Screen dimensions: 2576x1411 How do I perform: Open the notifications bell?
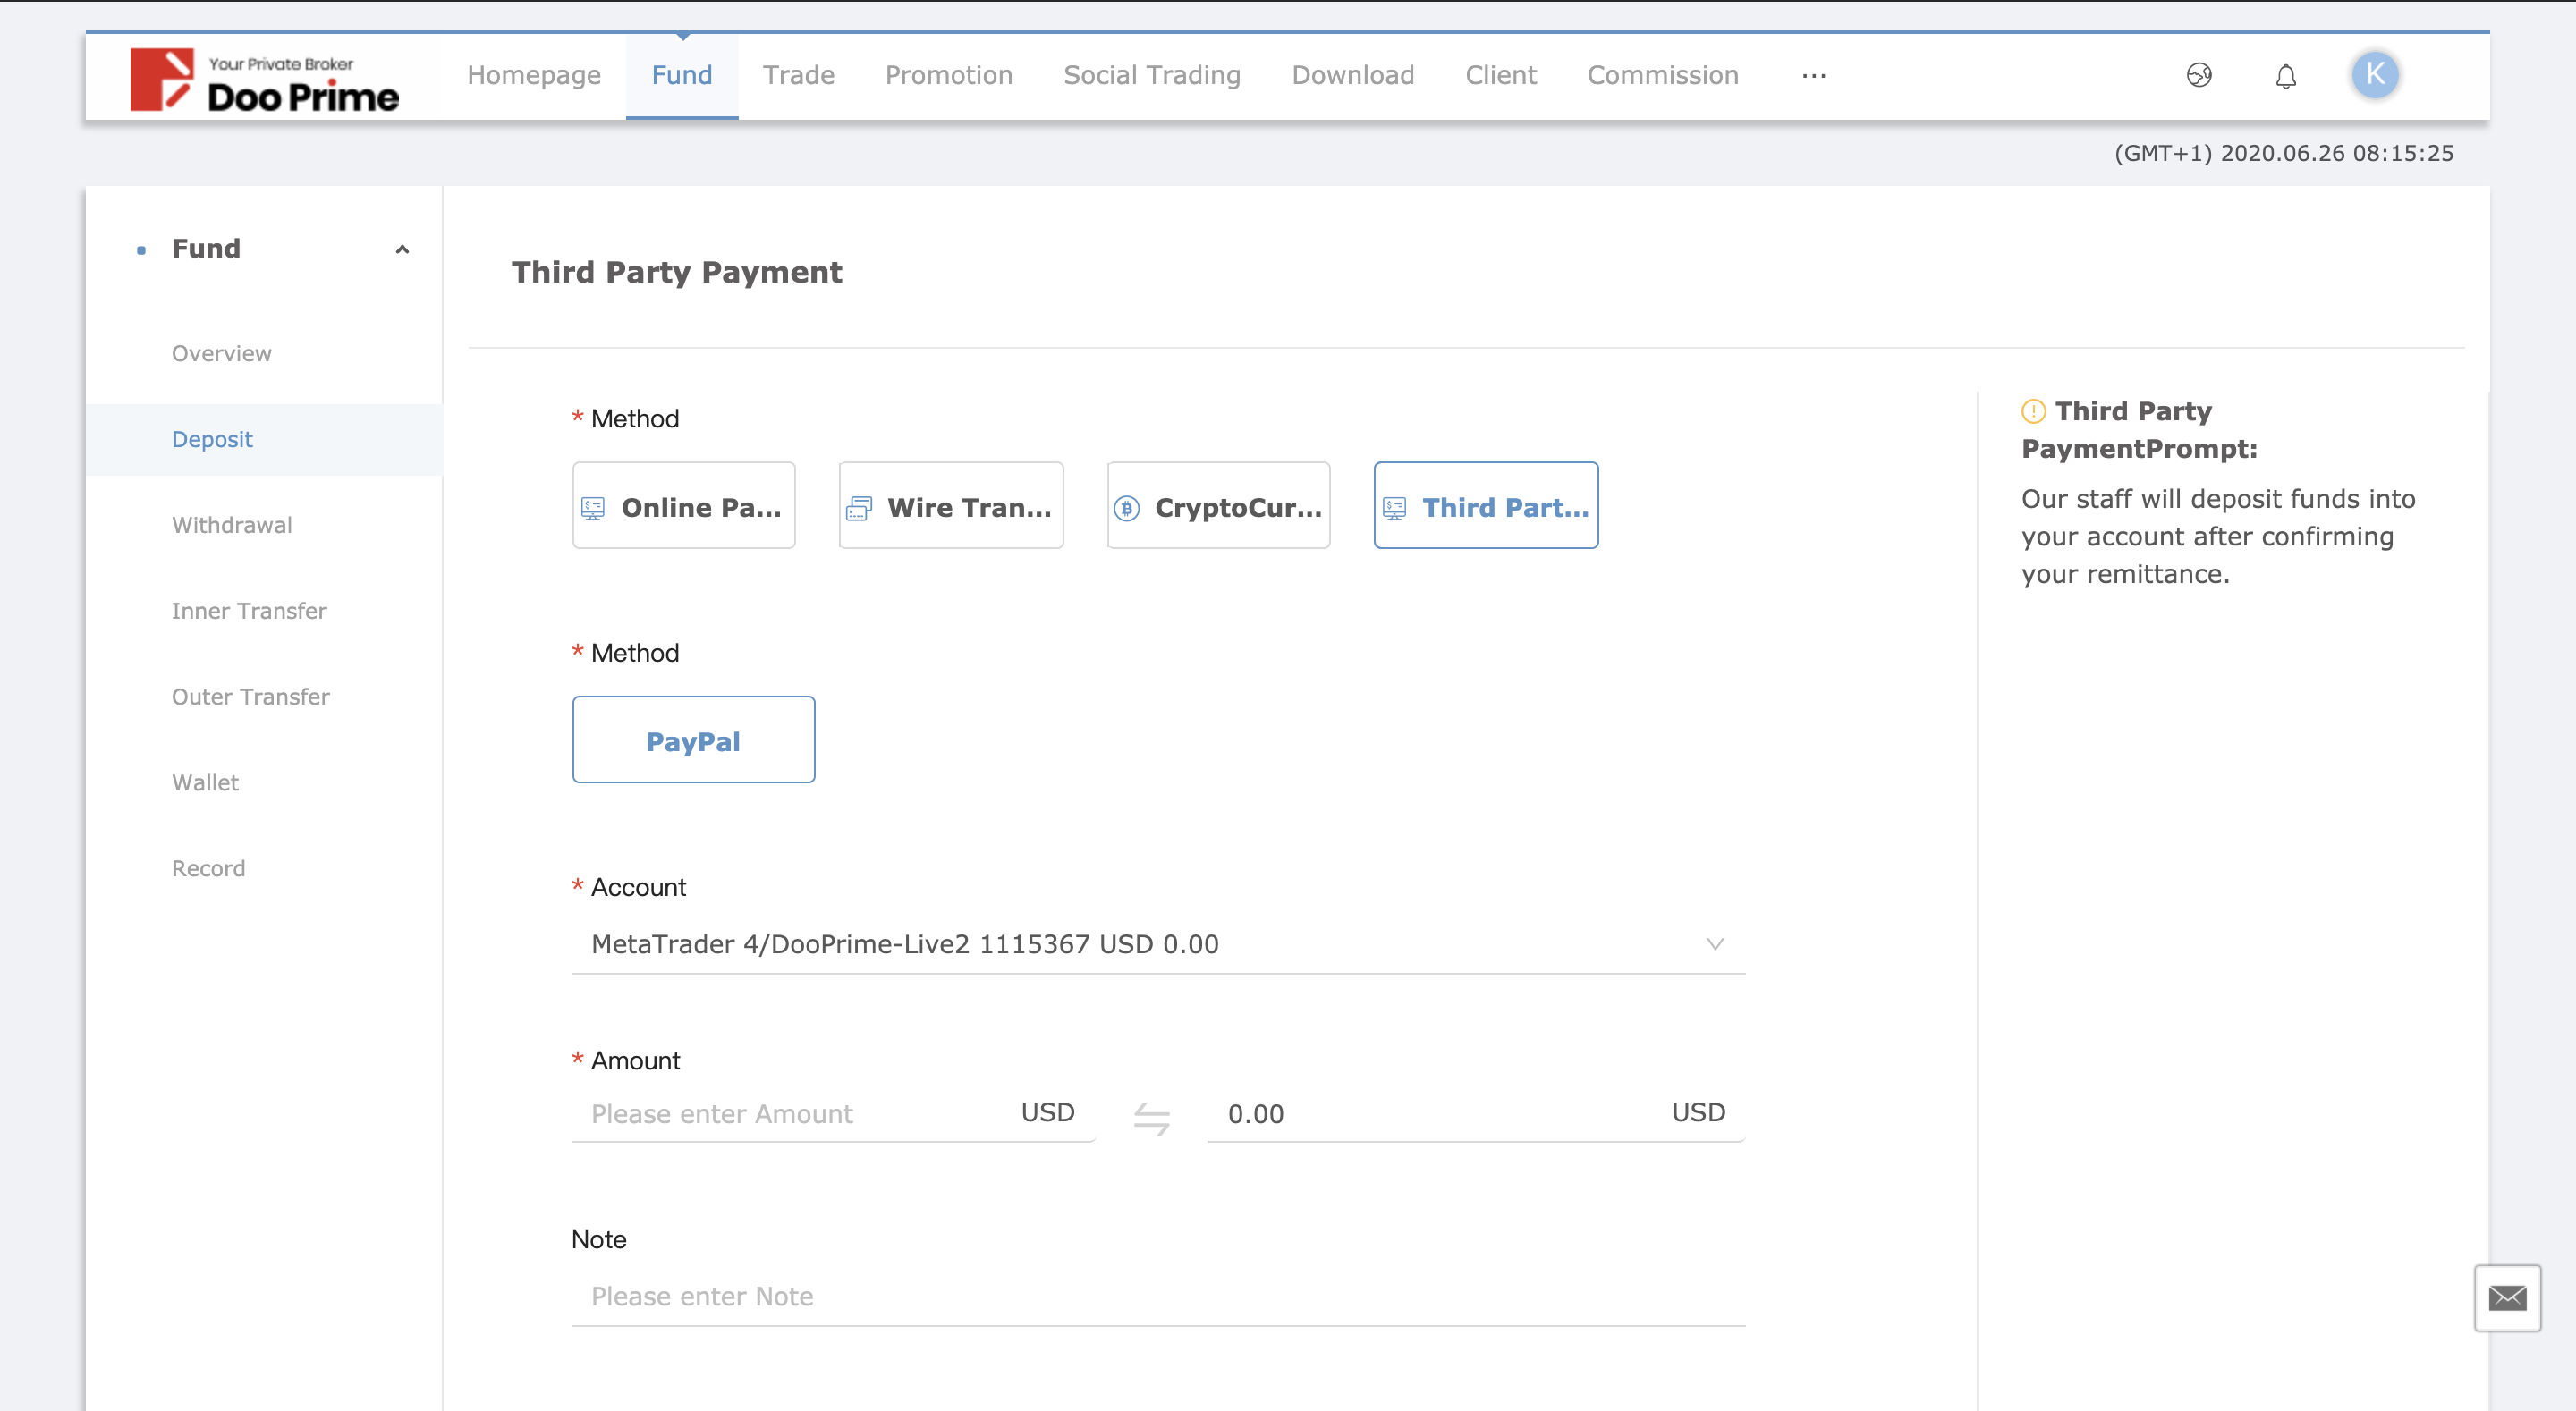2285,76
